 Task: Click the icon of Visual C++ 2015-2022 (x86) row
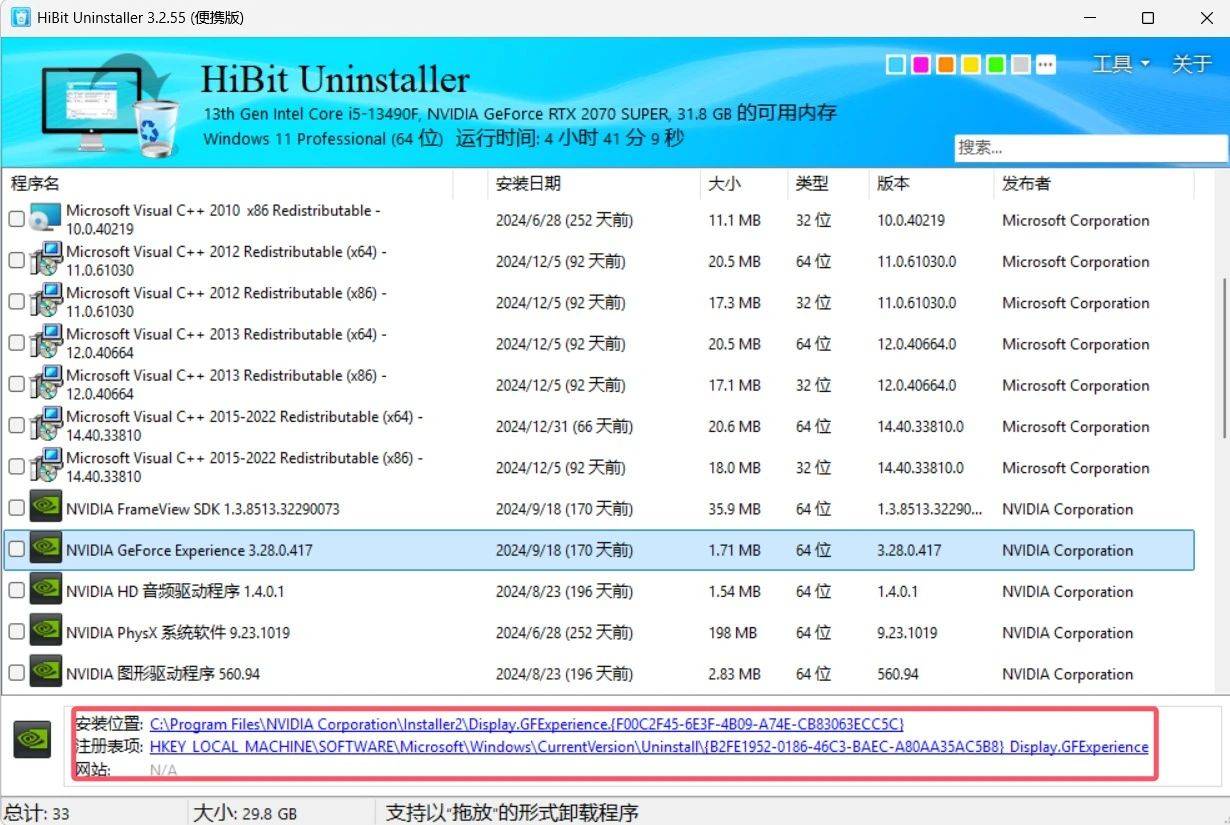point(45,466)
